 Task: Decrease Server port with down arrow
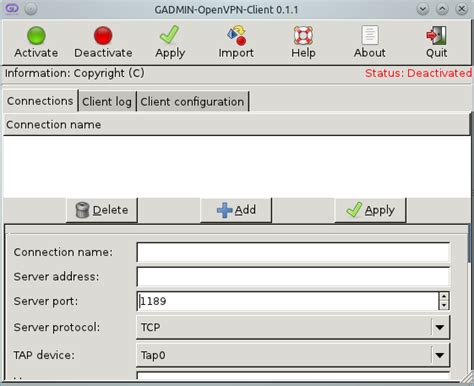pyautogui.click(x=444, y=305)
